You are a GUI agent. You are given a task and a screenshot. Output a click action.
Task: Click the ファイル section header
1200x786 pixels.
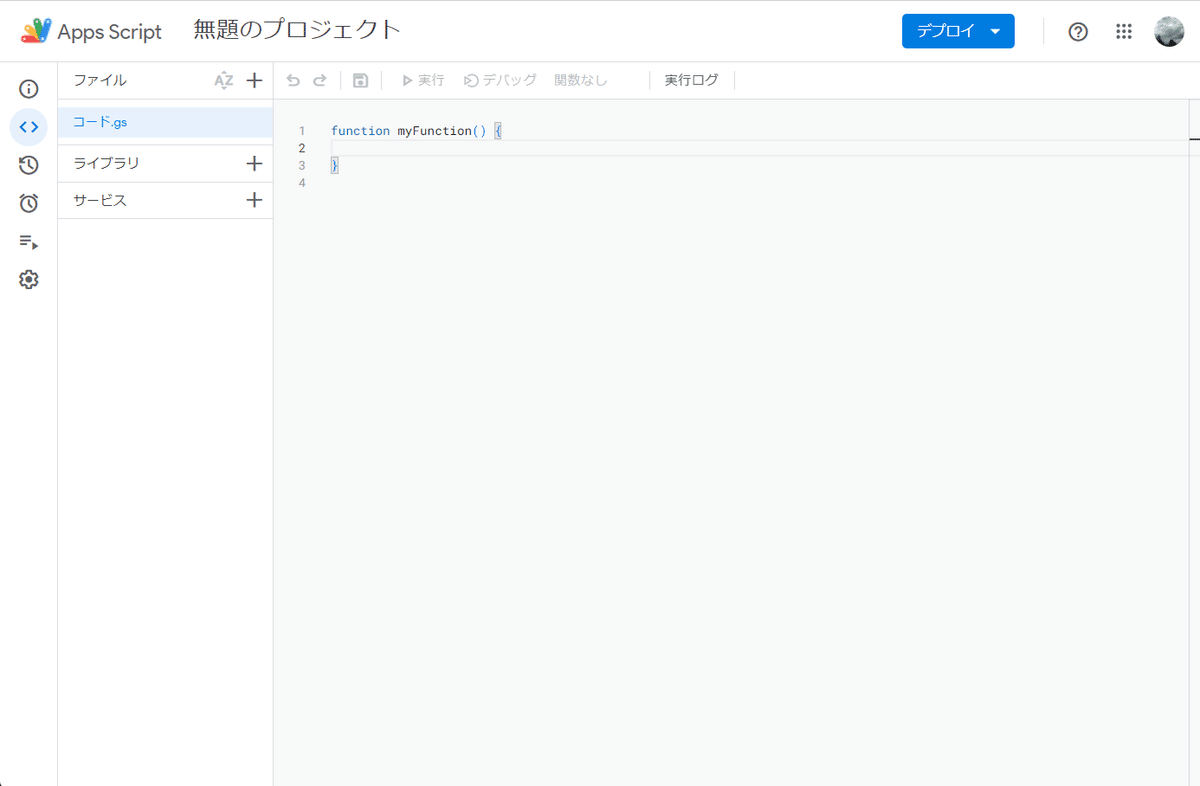[x=100, y=80]
